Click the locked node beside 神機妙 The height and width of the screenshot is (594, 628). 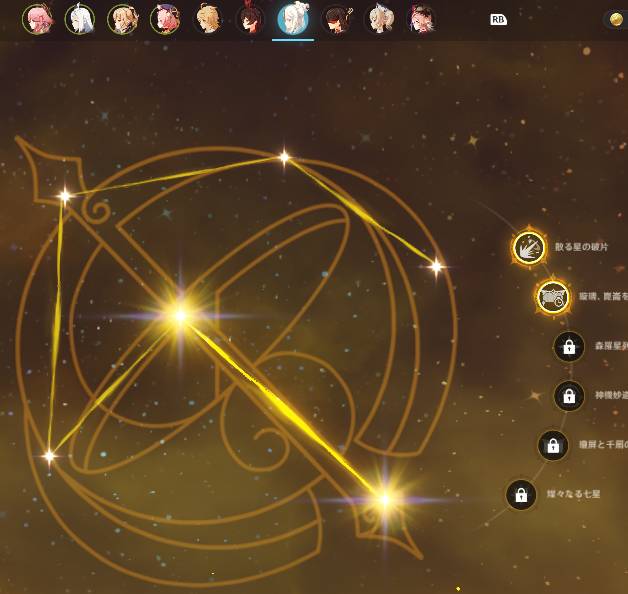569,396
